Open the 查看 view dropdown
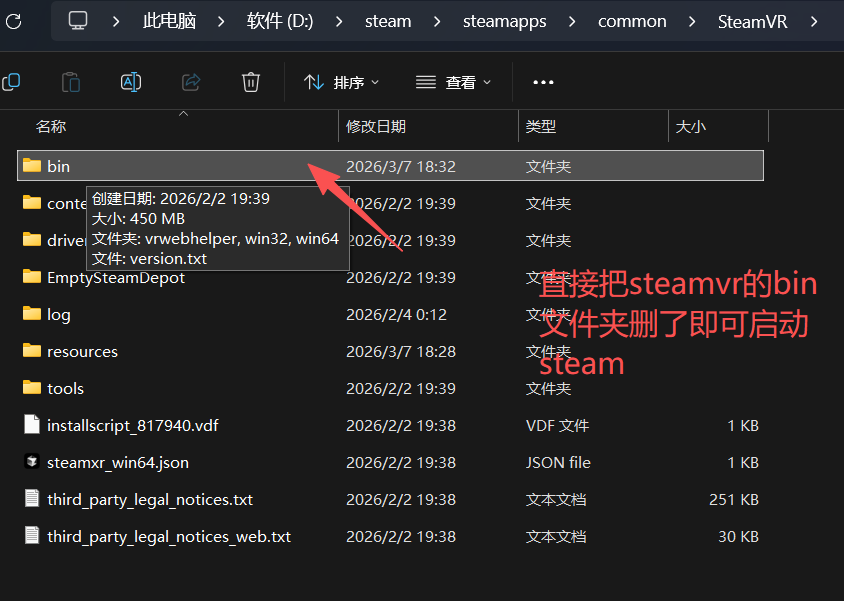The height and width of the screenshot is (601, 844). click(x=454, y=82)
